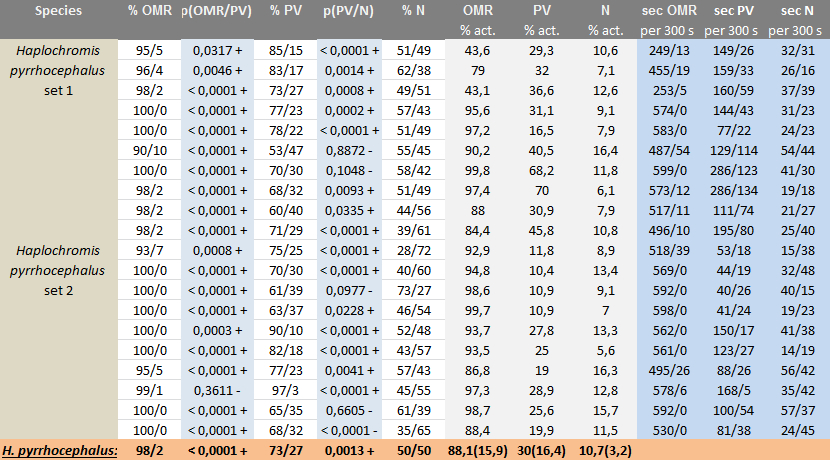The width and height of the screenshot is (830, 460).
Task: Select the cell with value 0,0317 +
Action: pyautogui.click(x=213, y=50)
